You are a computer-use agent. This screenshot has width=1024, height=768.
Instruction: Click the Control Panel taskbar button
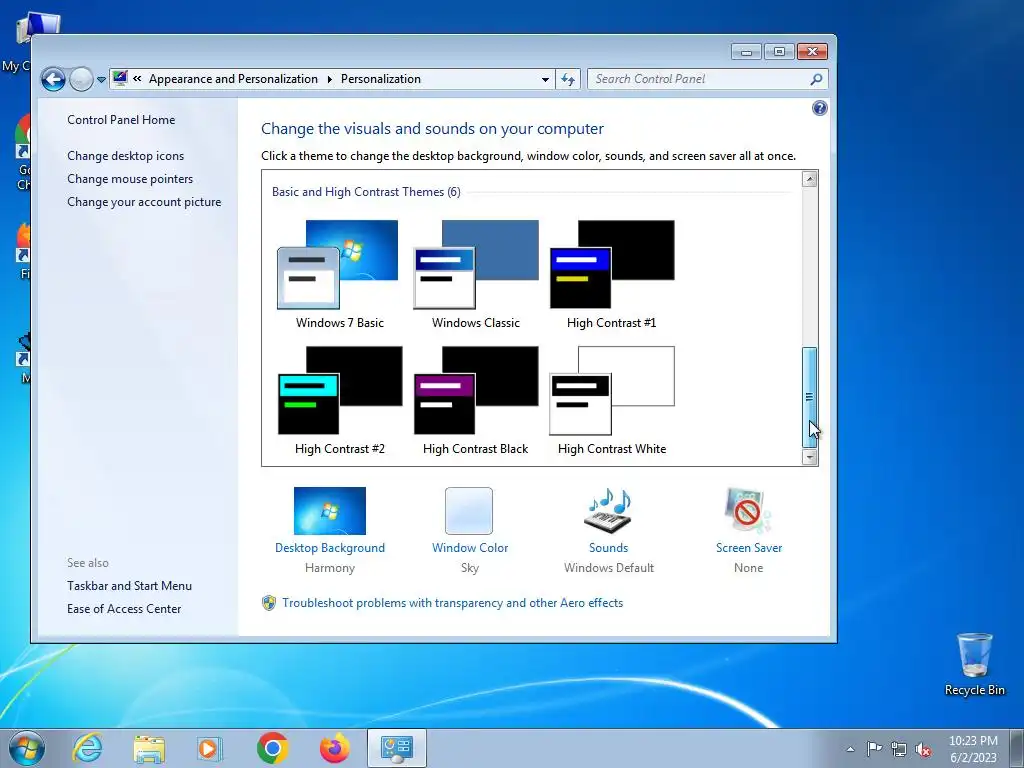click(x=396, y=748)
